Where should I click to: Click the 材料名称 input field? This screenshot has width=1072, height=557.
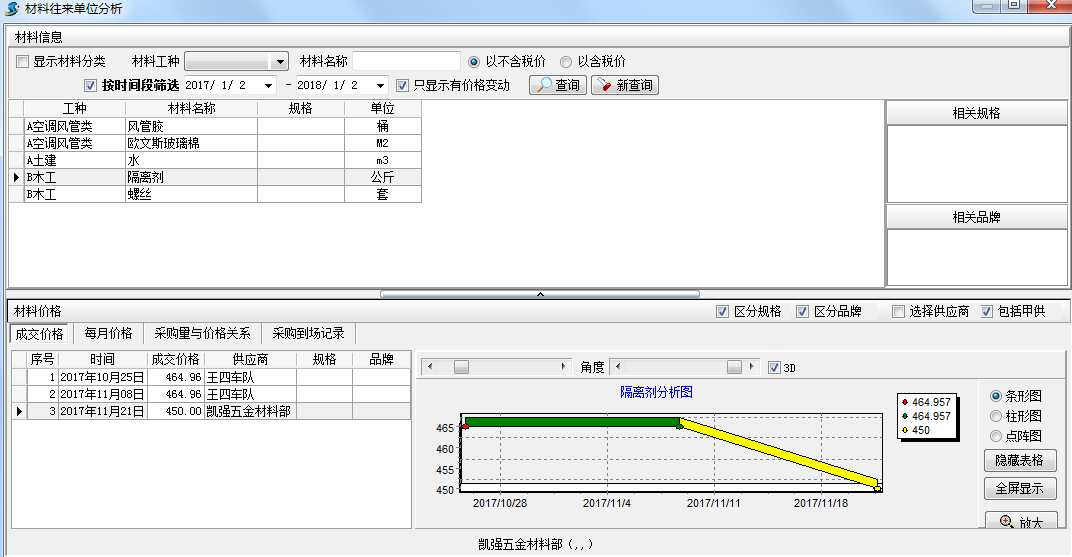tap(406, 61)
